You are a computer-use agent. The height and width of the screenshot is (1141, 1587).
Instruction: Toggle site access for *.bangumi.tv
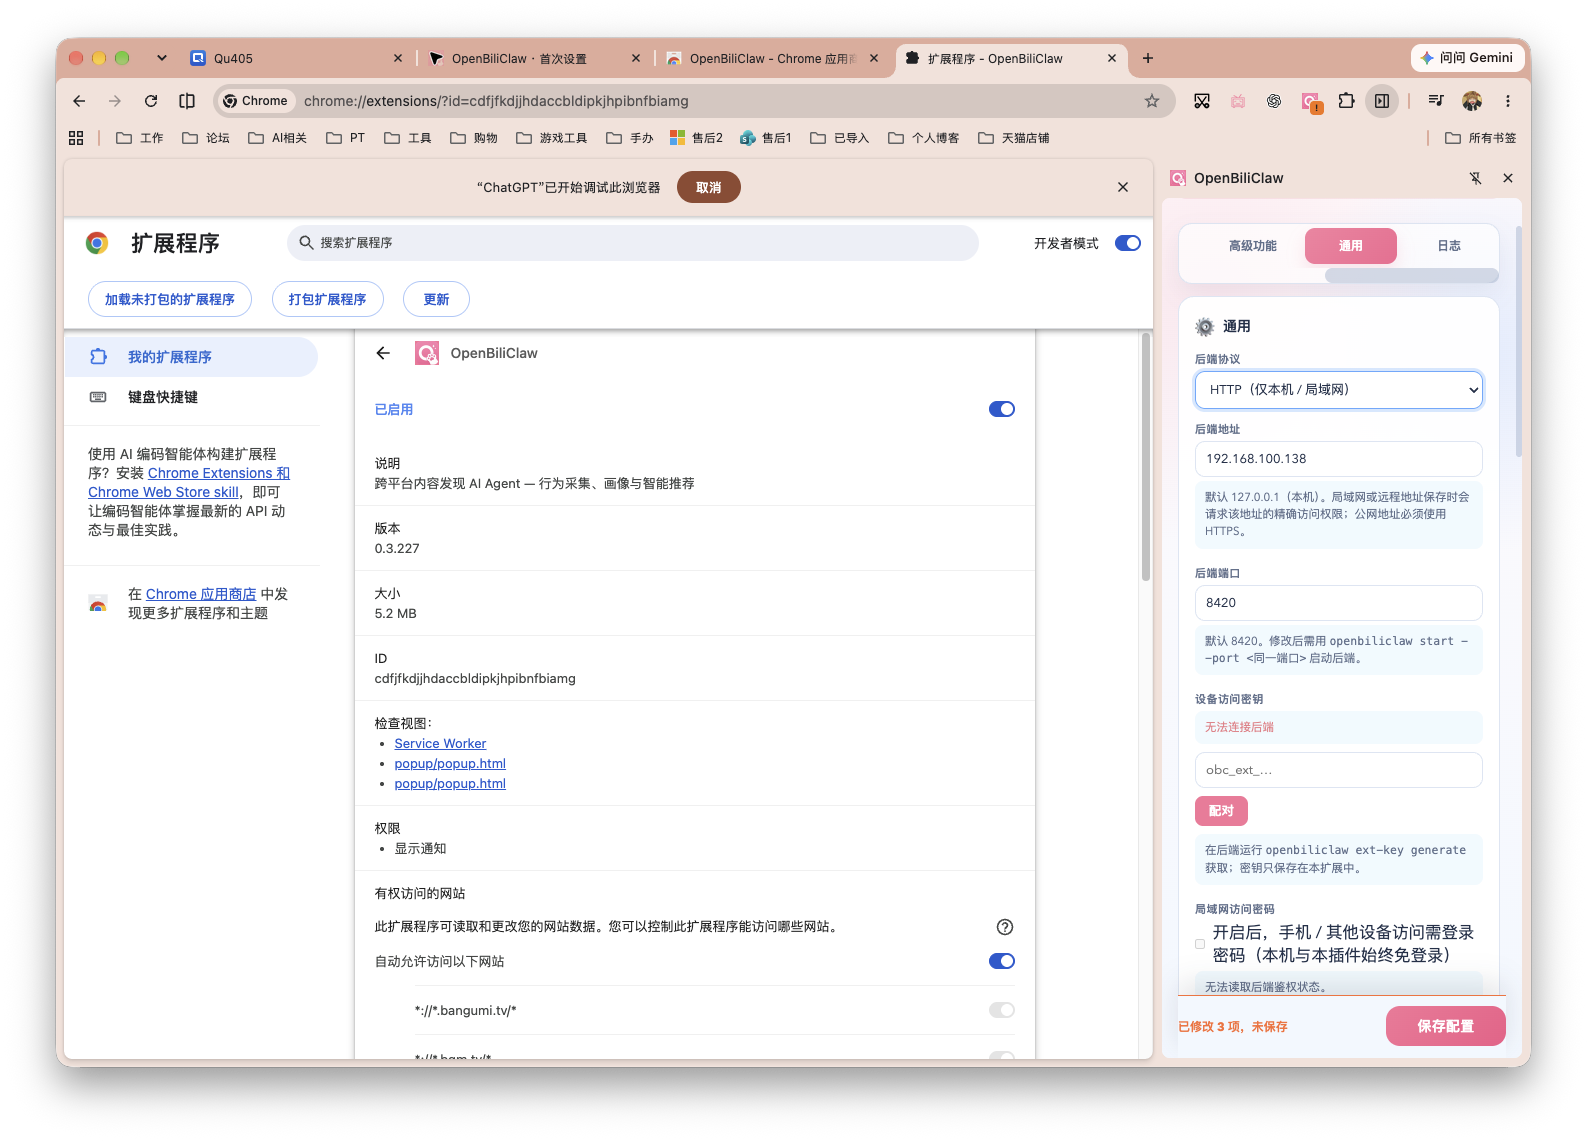1002,1010
